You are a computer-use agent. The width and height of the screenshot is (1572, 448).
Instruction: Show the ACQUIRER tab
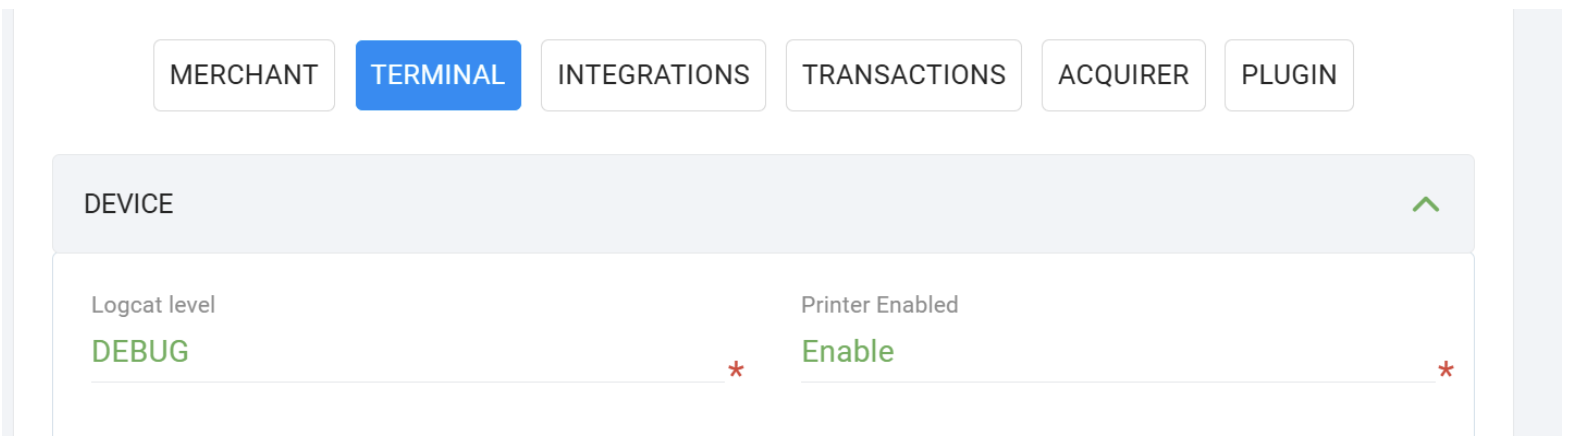(x=1123, y=75)
